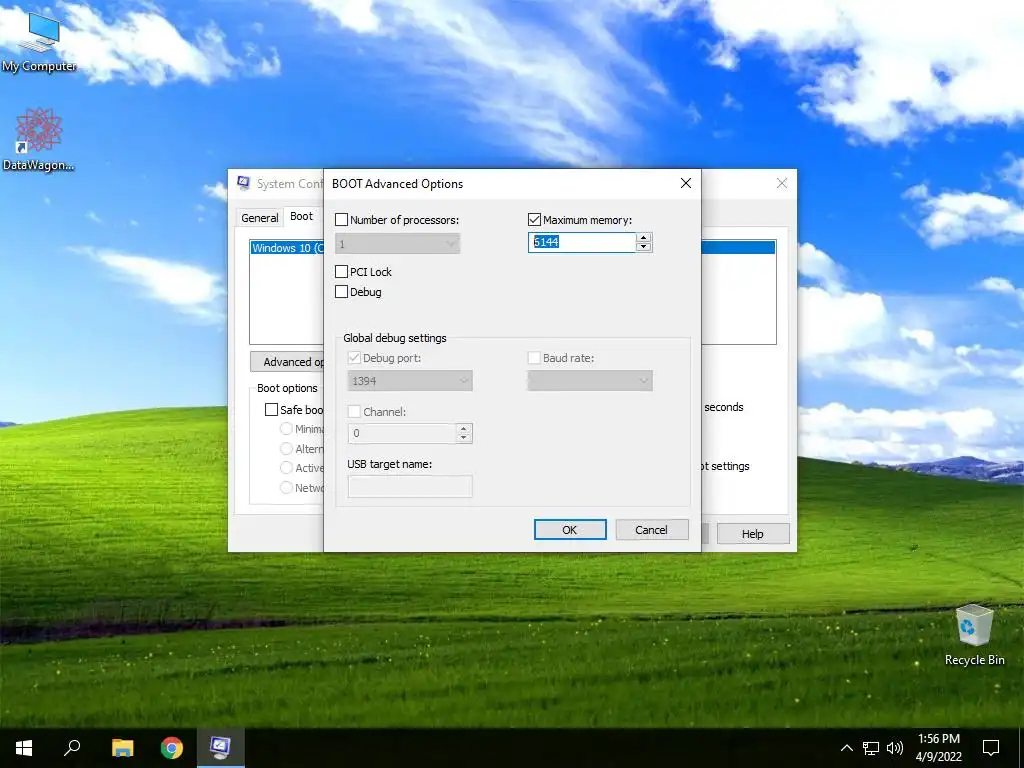Click the Advanced options button behind dialog
The width and height of the screenshot is (1024, 768).
[x=287, y=362]
